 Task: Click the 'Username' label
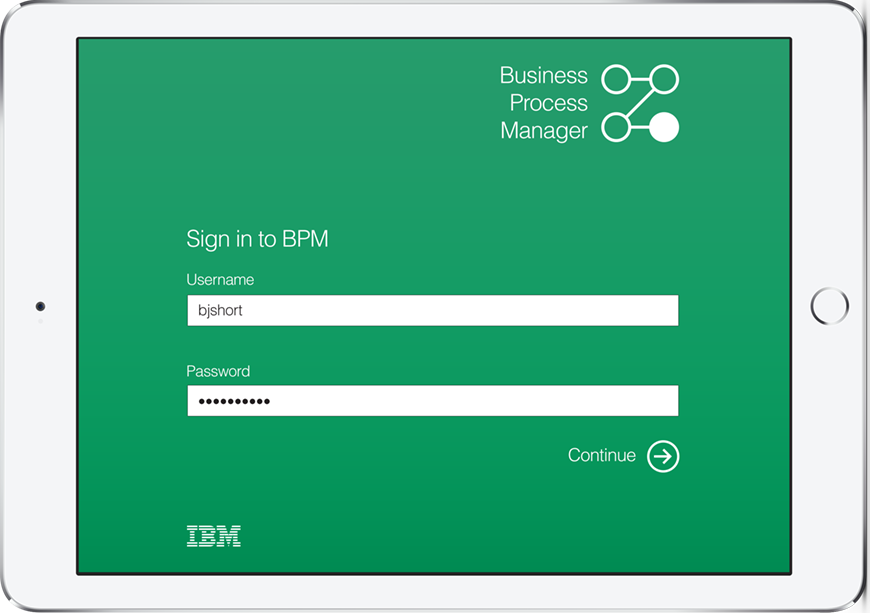[x=220, y=280]
